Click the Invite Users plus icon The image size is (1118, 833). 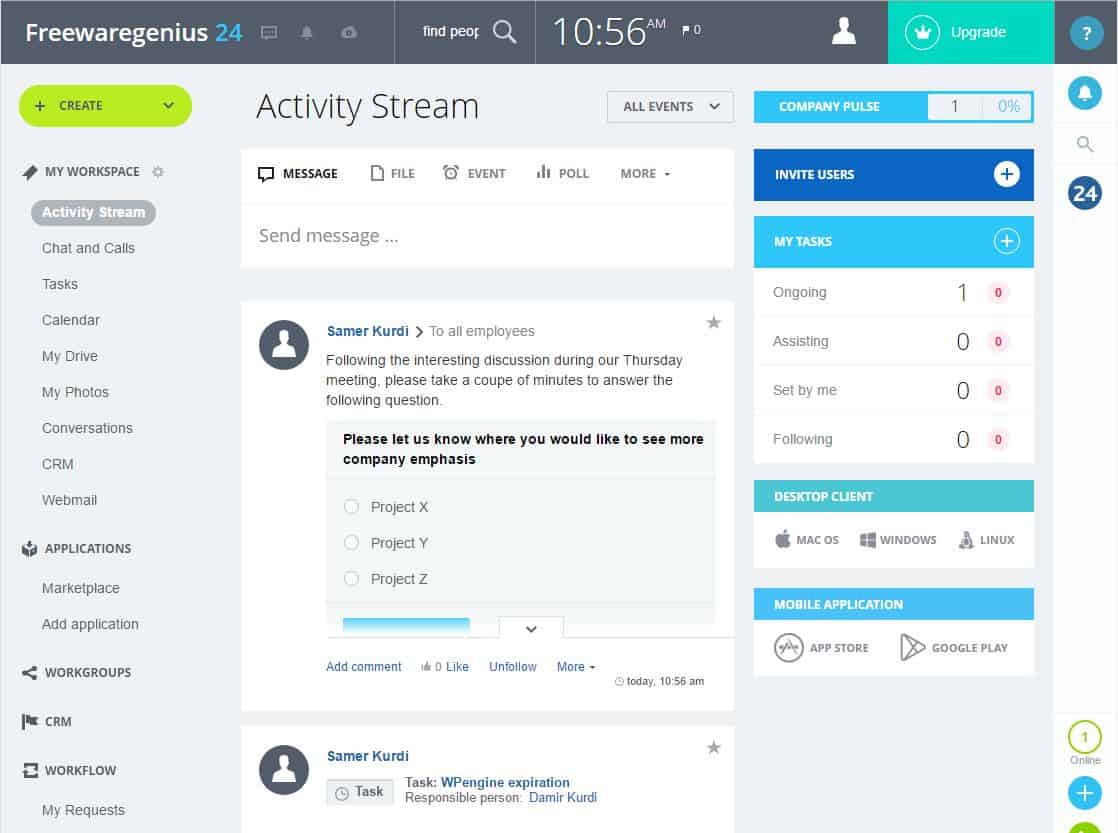coord(1006,174)
